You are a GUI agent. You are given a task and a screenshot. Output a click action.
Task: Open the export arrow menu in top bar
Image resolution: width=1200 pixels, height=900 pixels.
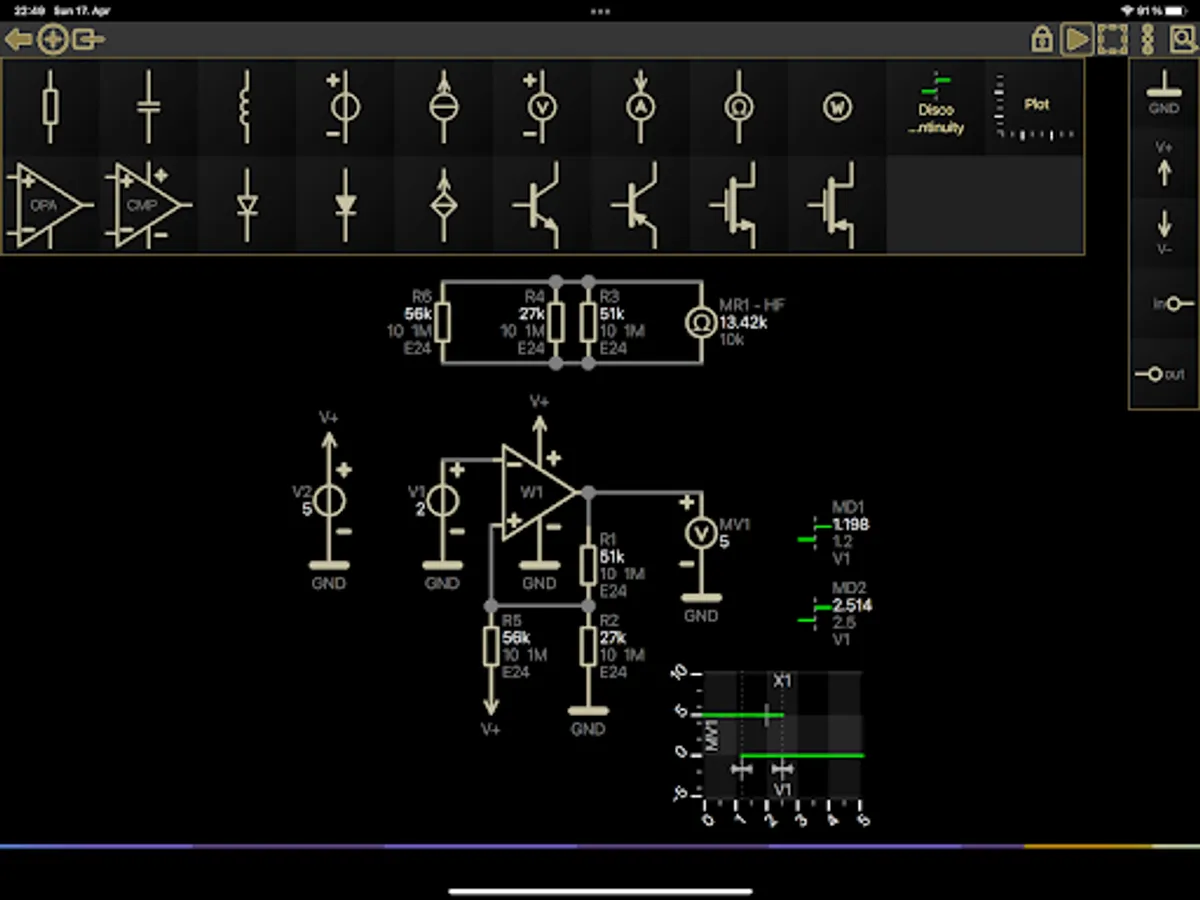pos(89,40)
